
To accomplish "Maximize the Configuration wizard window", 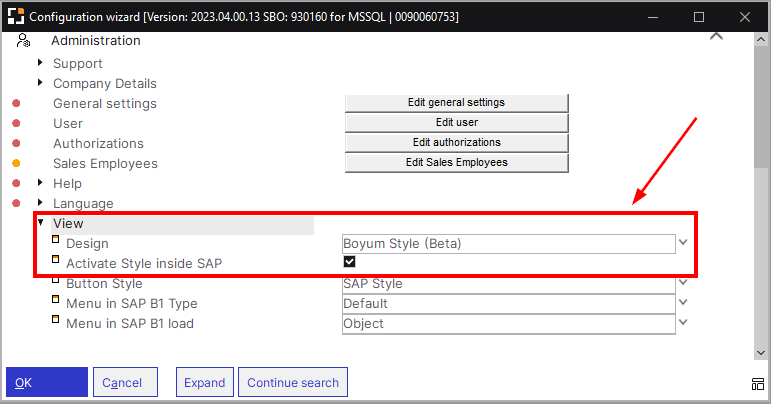I will click(699, 17).
